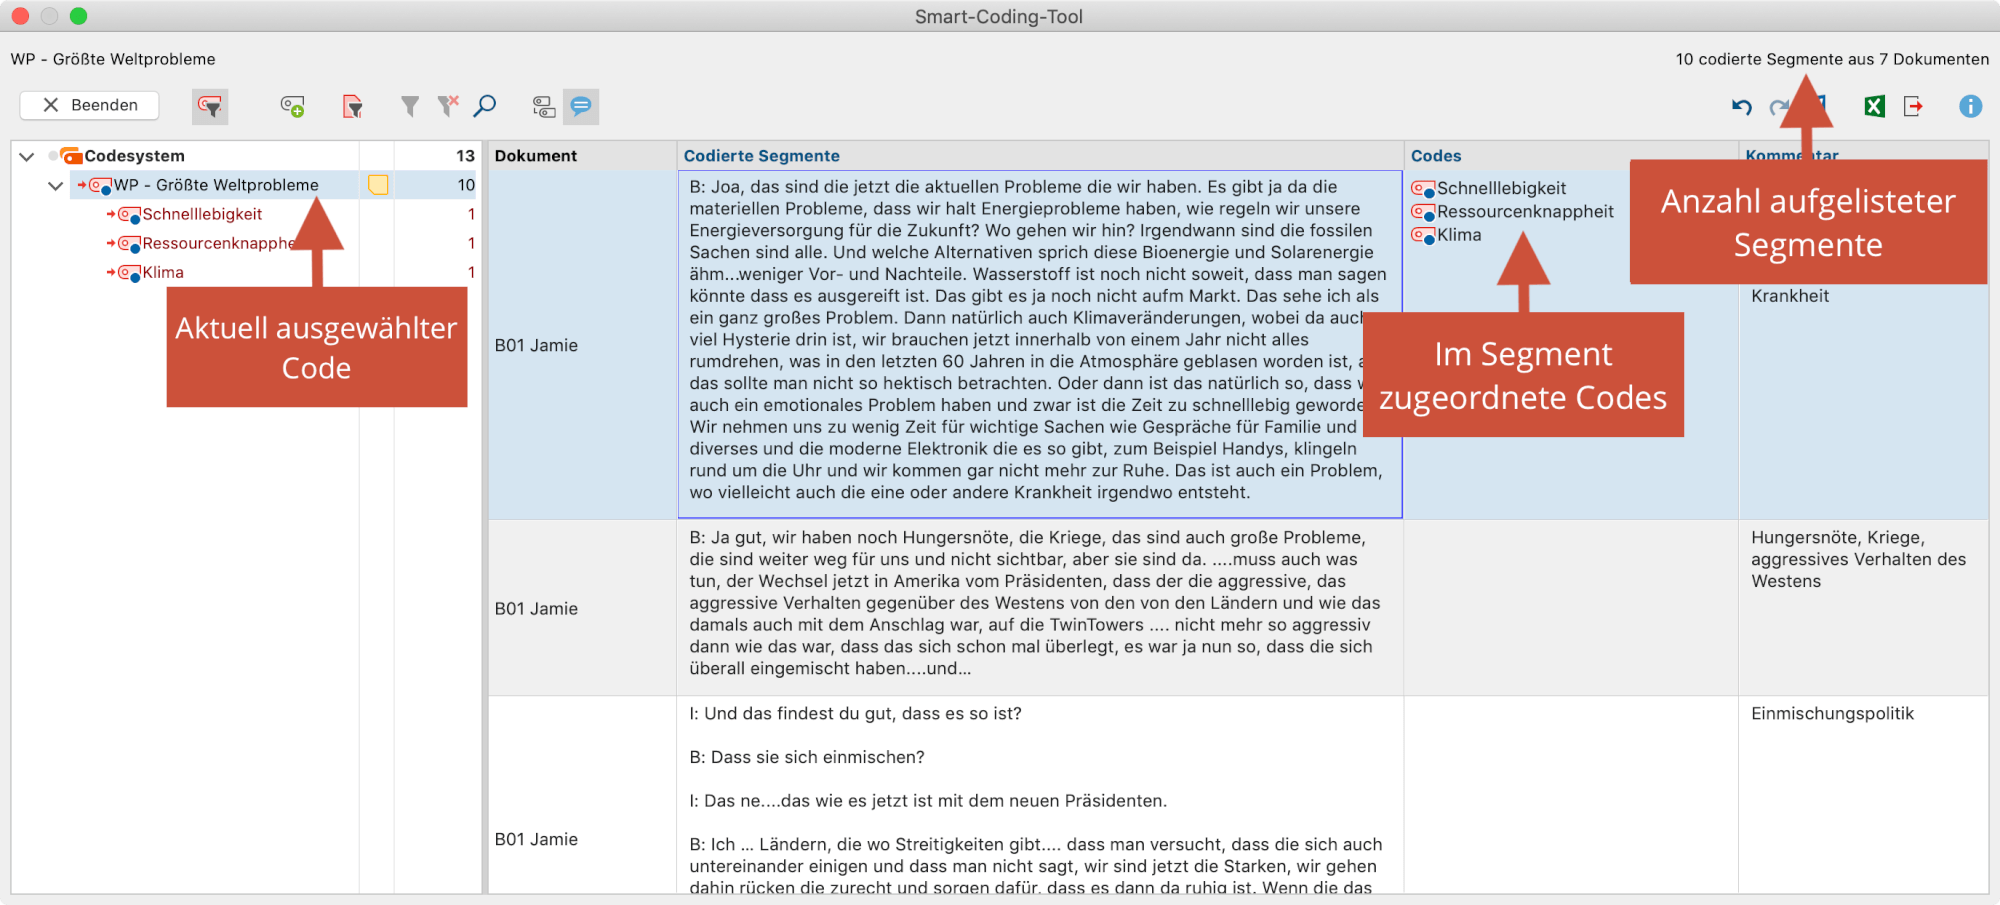Click the subcode hierarchy view icon
The width and height of the screenshot is (2000, 905).
[543, 106]
